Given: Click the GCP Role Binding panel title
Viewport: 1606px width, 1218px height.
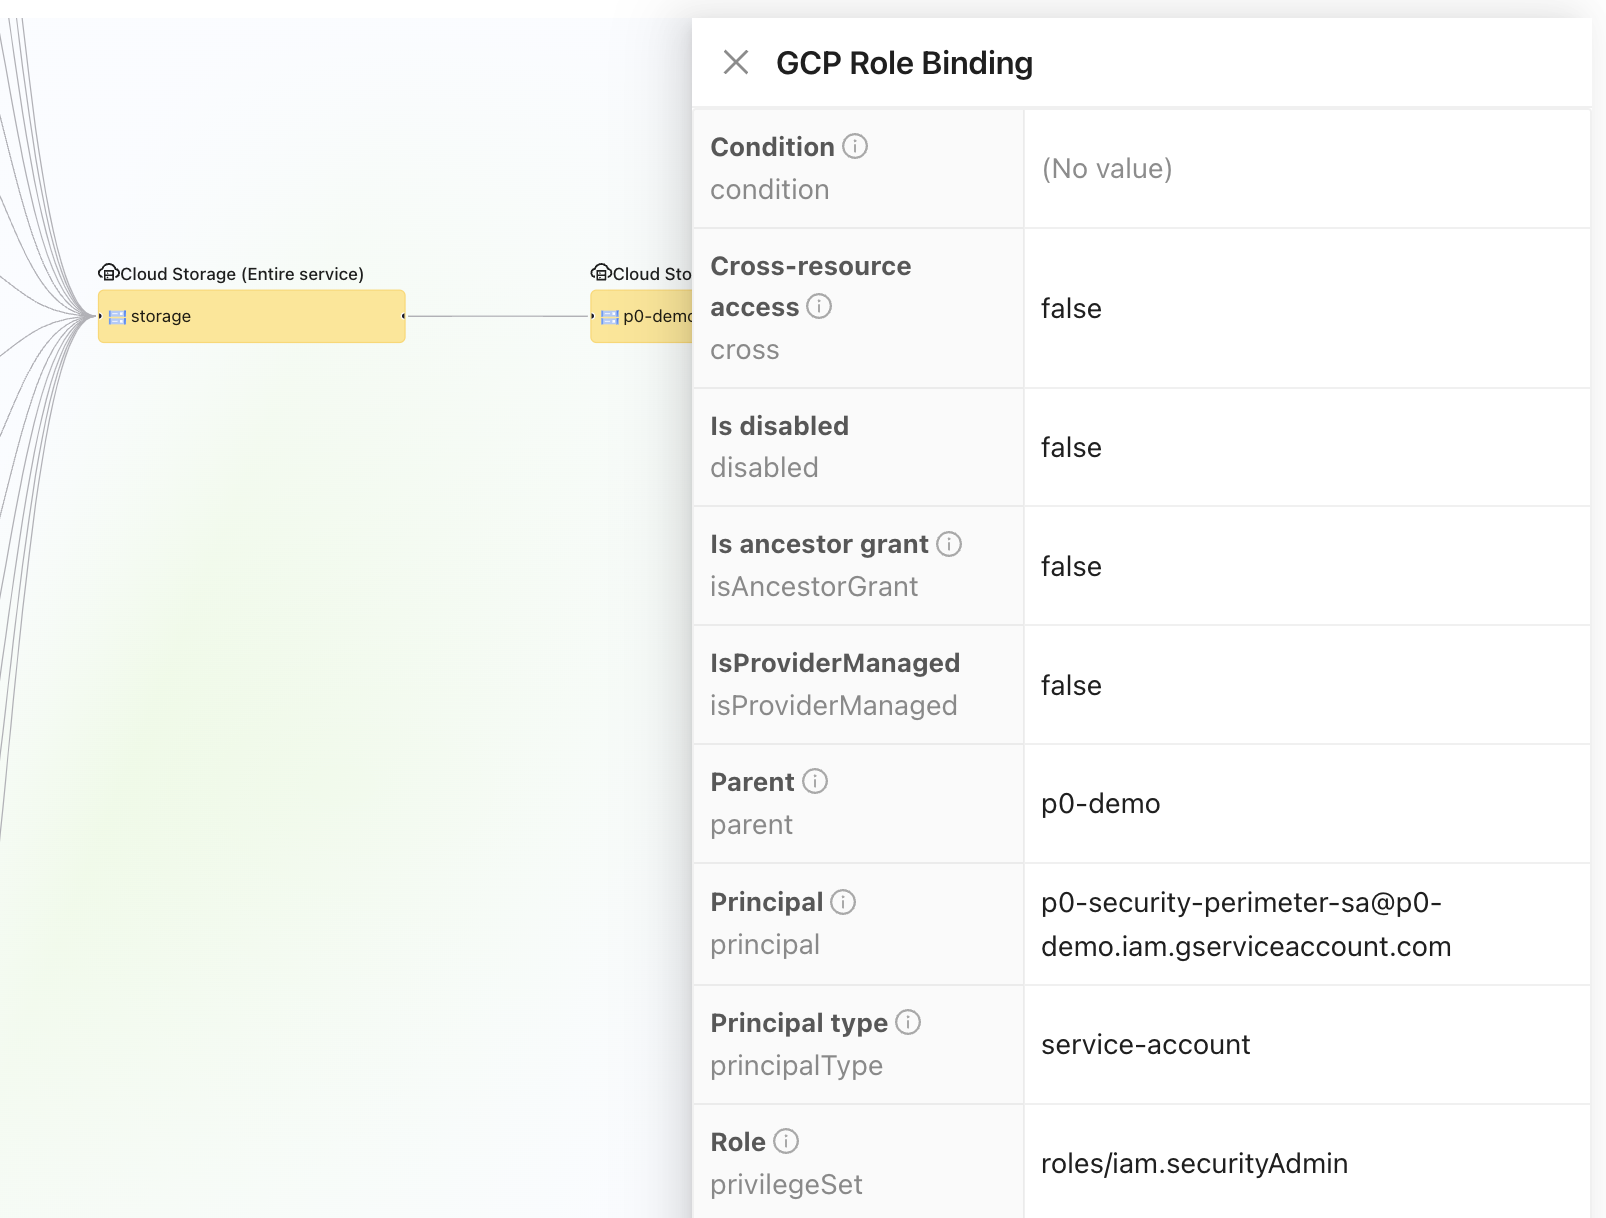Looking at the screenshot, I should pos(904,63).
